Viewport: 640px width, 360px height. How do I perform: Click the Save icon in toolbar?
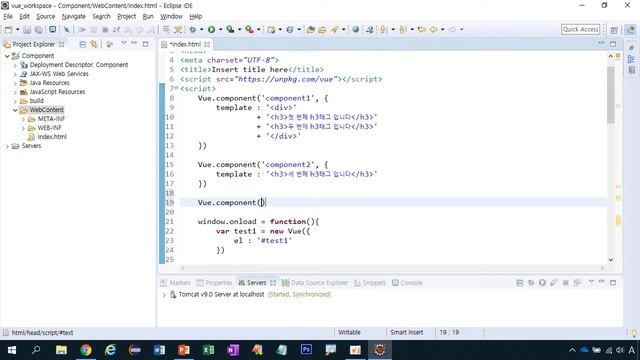27,29
